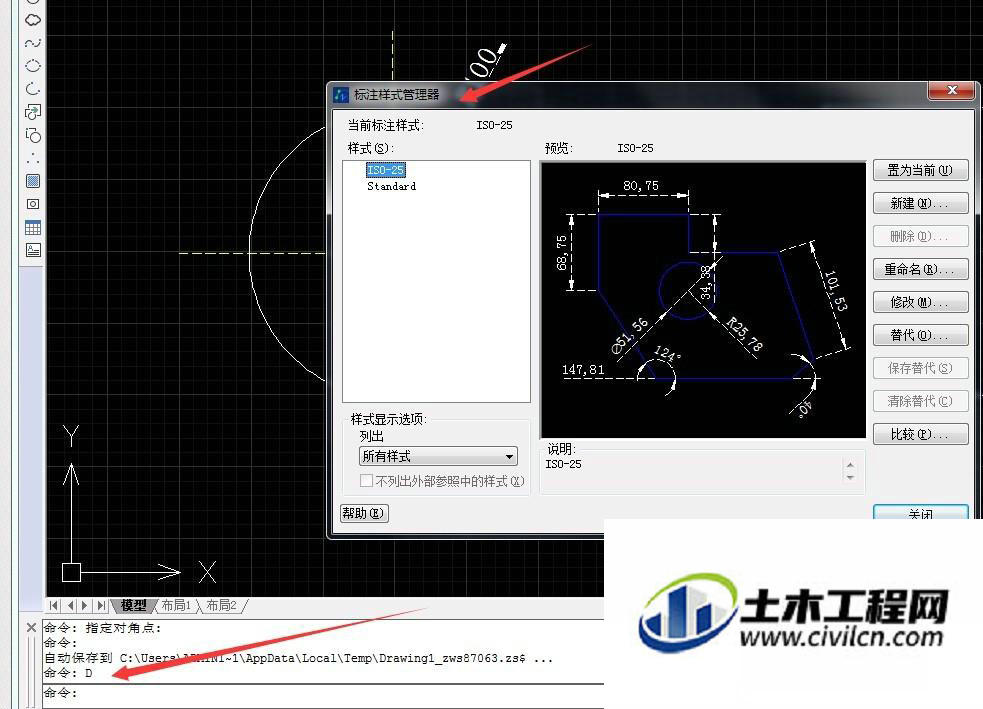Screen dimensions: 983x709
Task: Select the Hatch fill tool
Action: pos(33,181)
